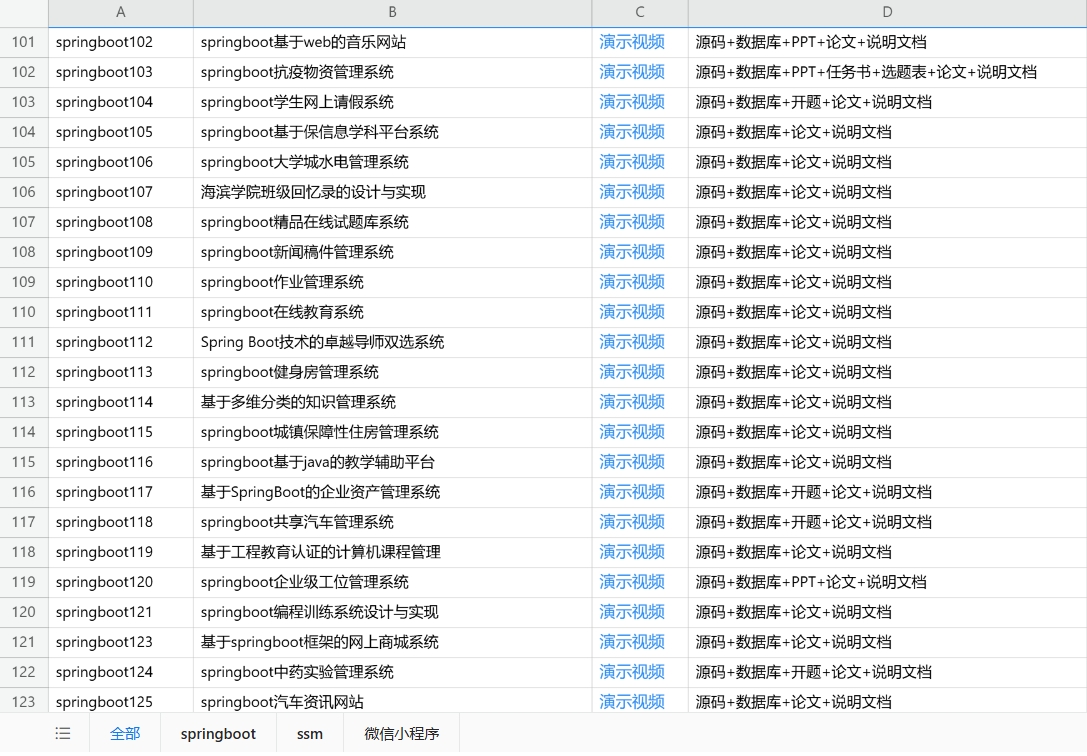Click cell springboot124 in column A

(121, 672)
